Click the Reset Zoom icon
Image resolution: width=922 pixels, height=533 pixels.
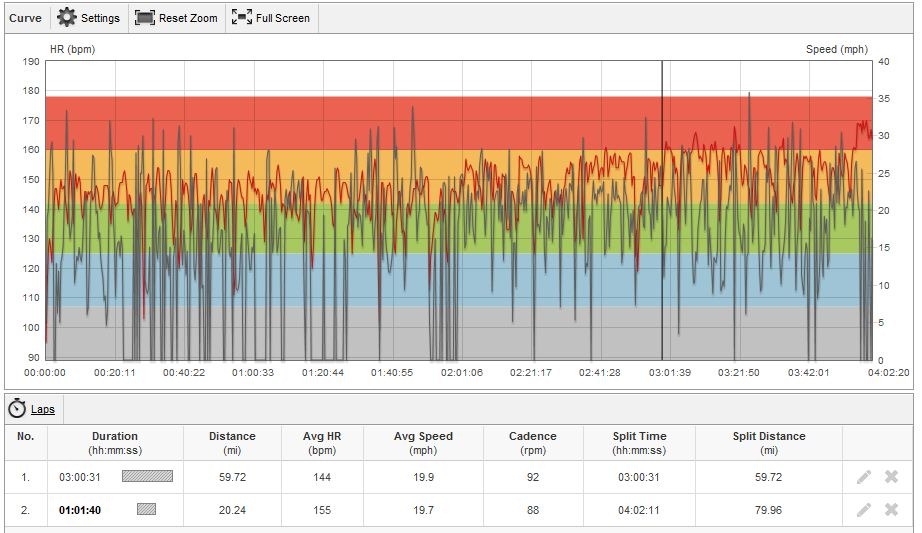coord(145,18)
